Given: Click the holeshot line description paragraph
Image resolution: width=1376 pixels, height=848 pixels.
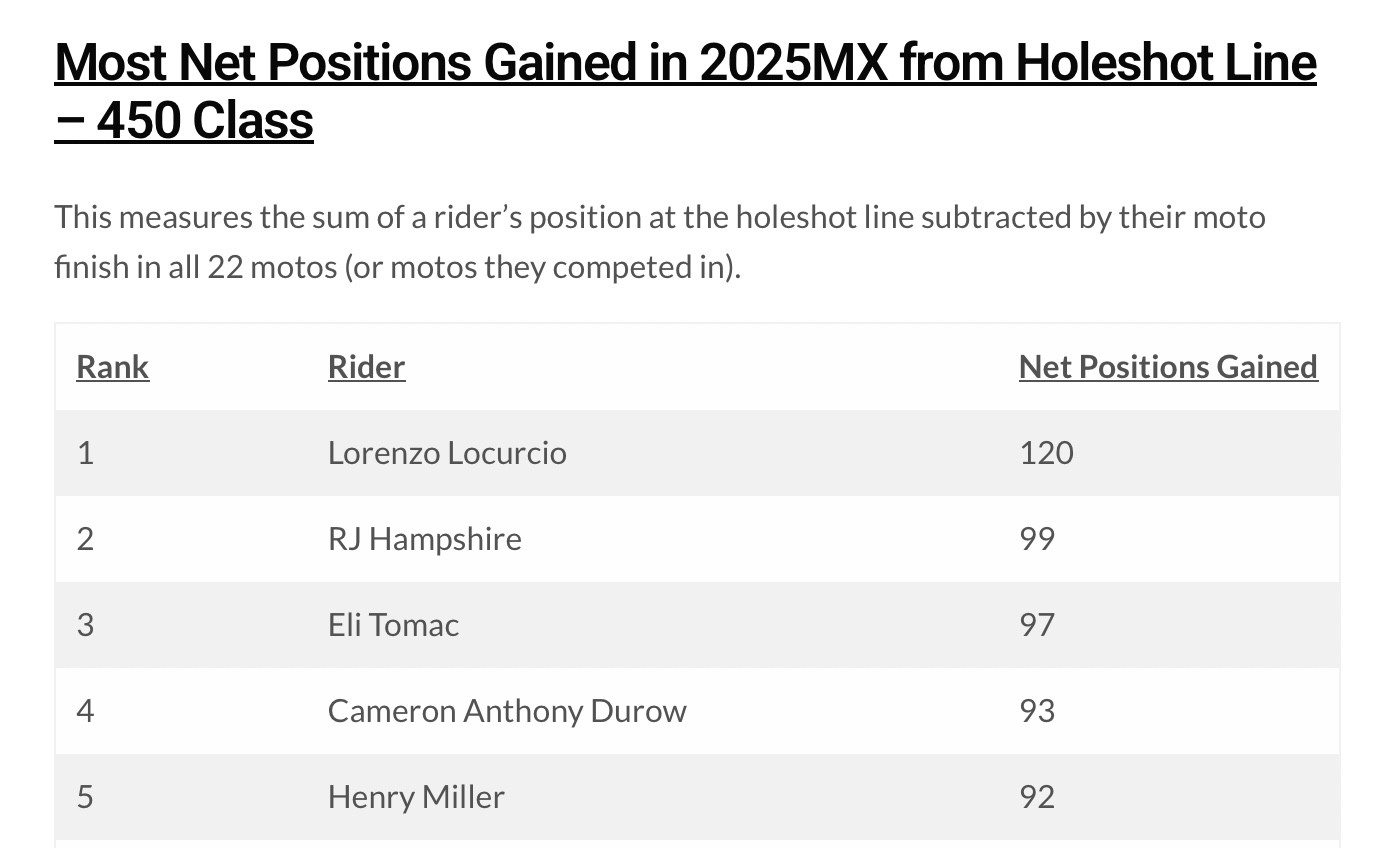Looking at the screenshot, I should [660, 242].
